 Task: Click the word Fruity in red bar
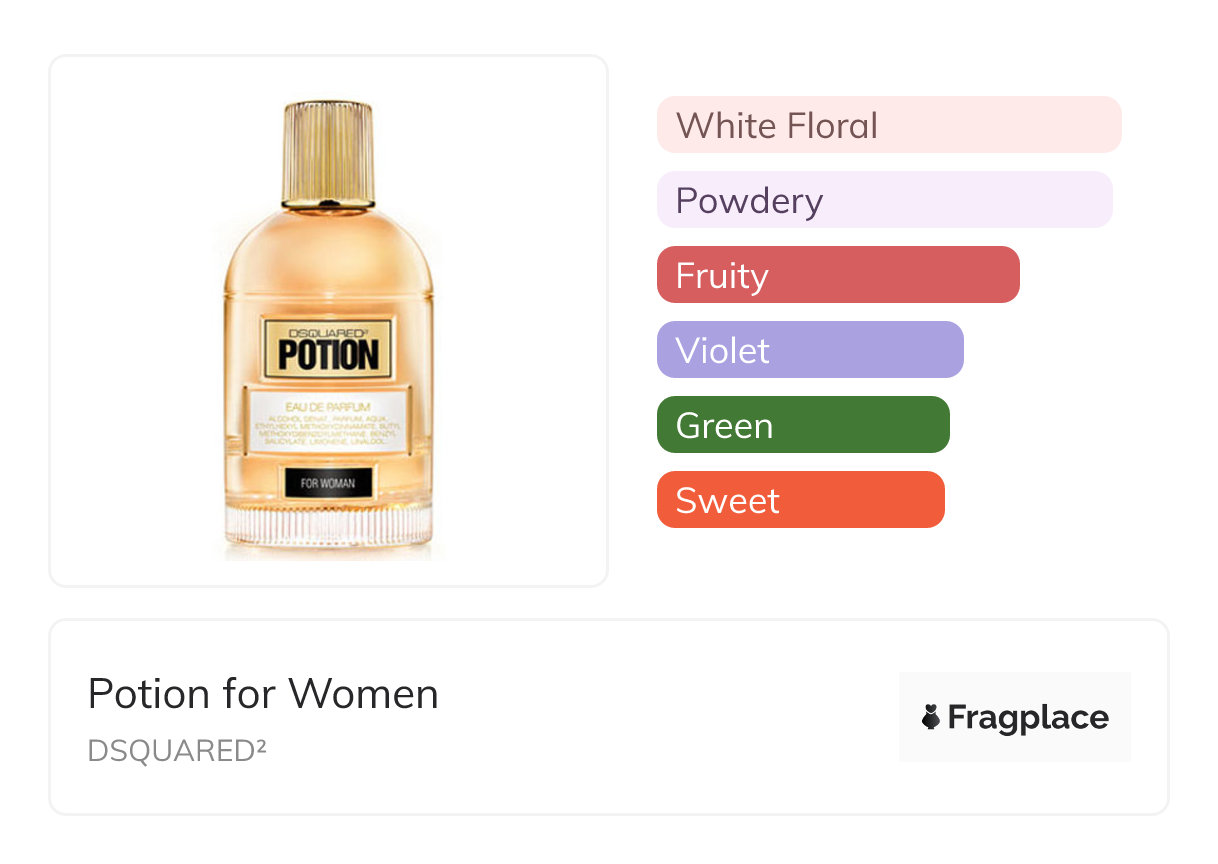(x=722, y=276)
